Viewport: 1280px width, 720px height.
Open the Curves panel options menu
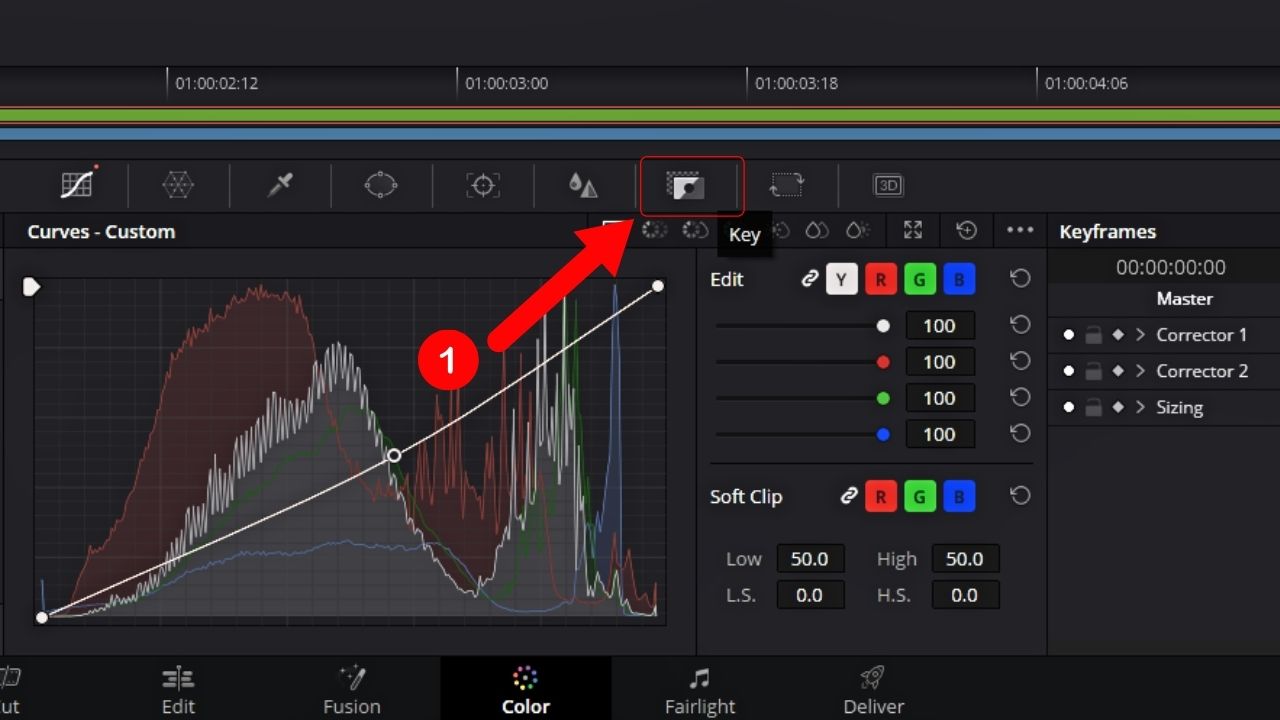tap(1020, 230)
